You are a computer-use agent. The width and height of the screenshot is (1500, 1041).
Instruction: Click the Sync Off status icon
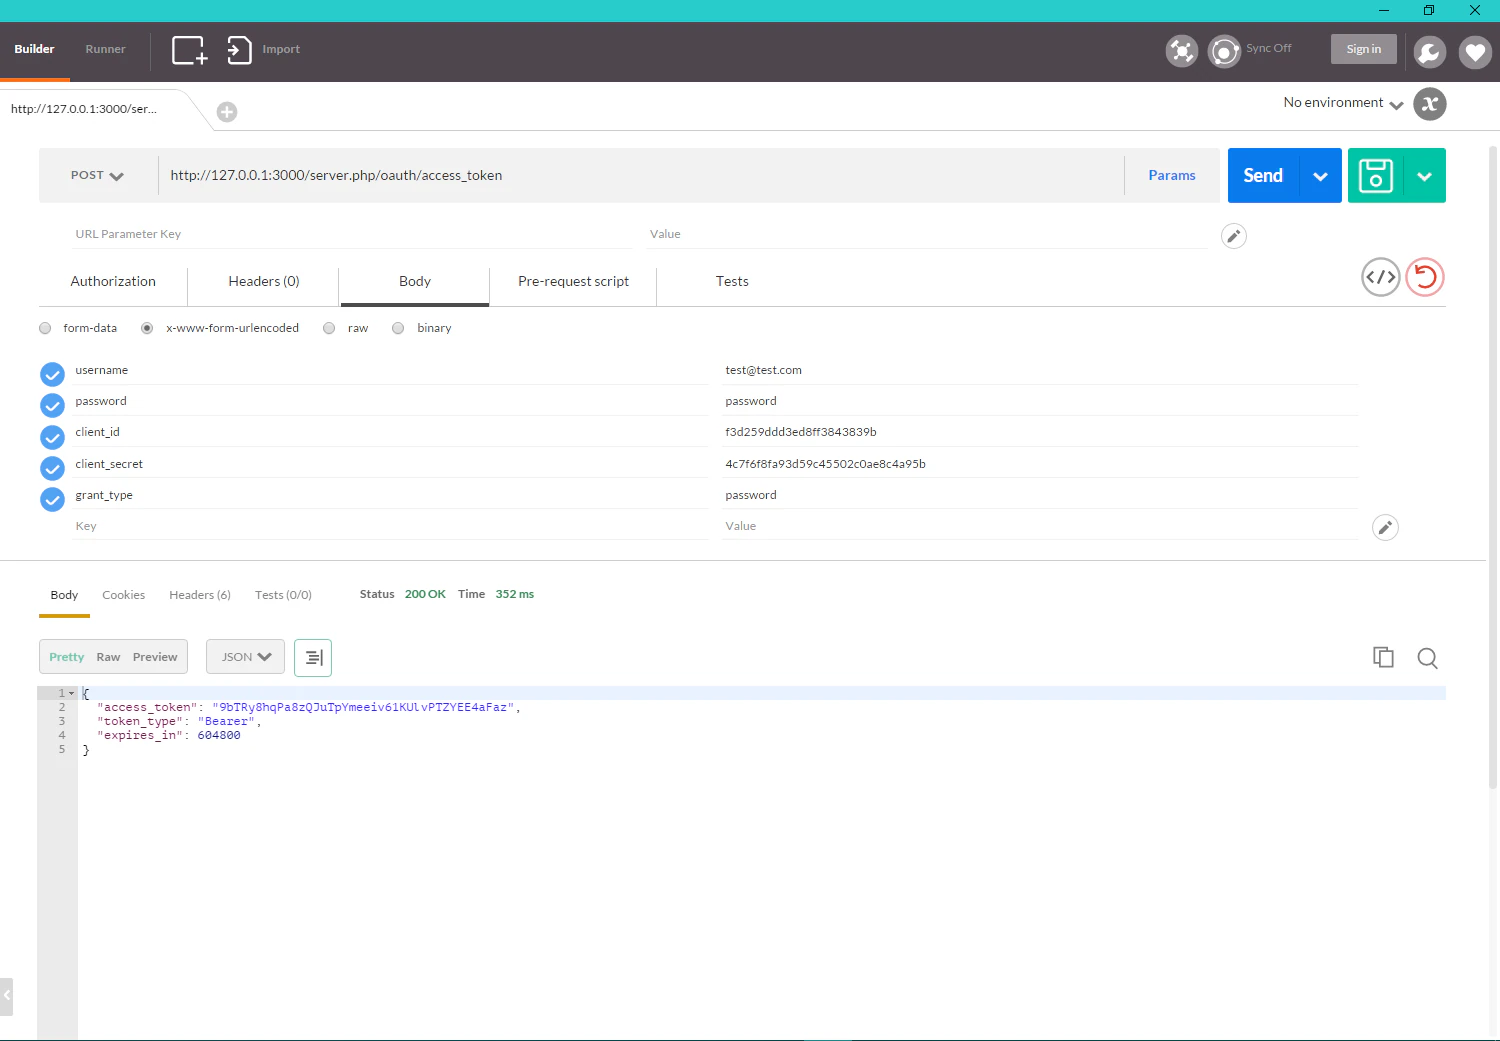(1224, 51)
